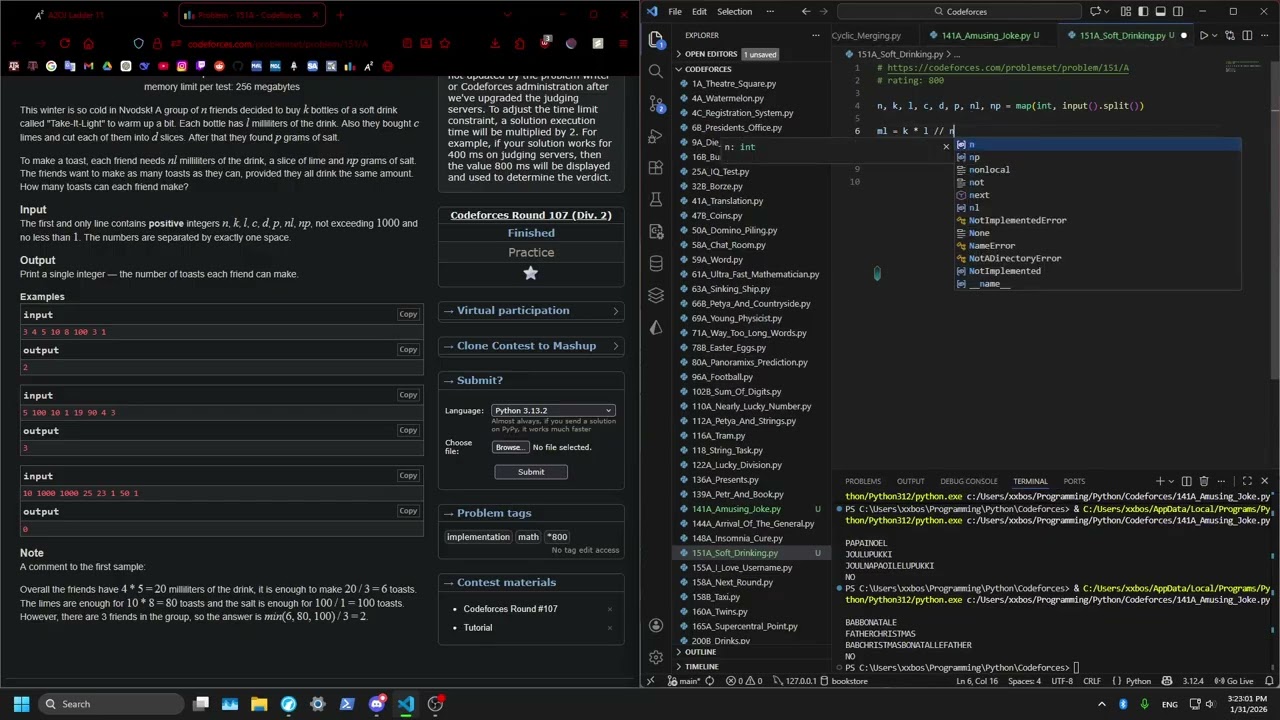Open the Python language mode in status bar
Screen dimensions: 1280x720
point(1138,681)
